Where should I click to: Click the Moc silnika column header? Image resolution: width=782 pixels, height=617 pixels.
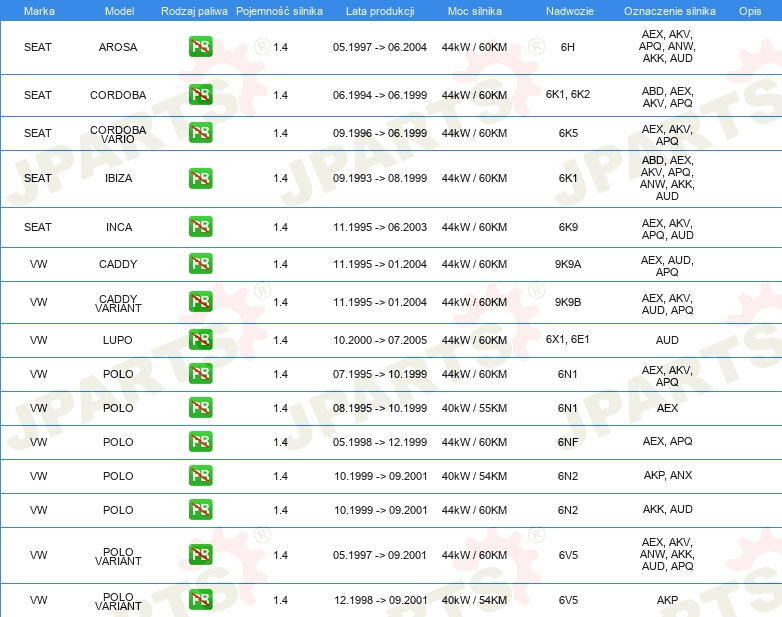click(x=475, y=11)
